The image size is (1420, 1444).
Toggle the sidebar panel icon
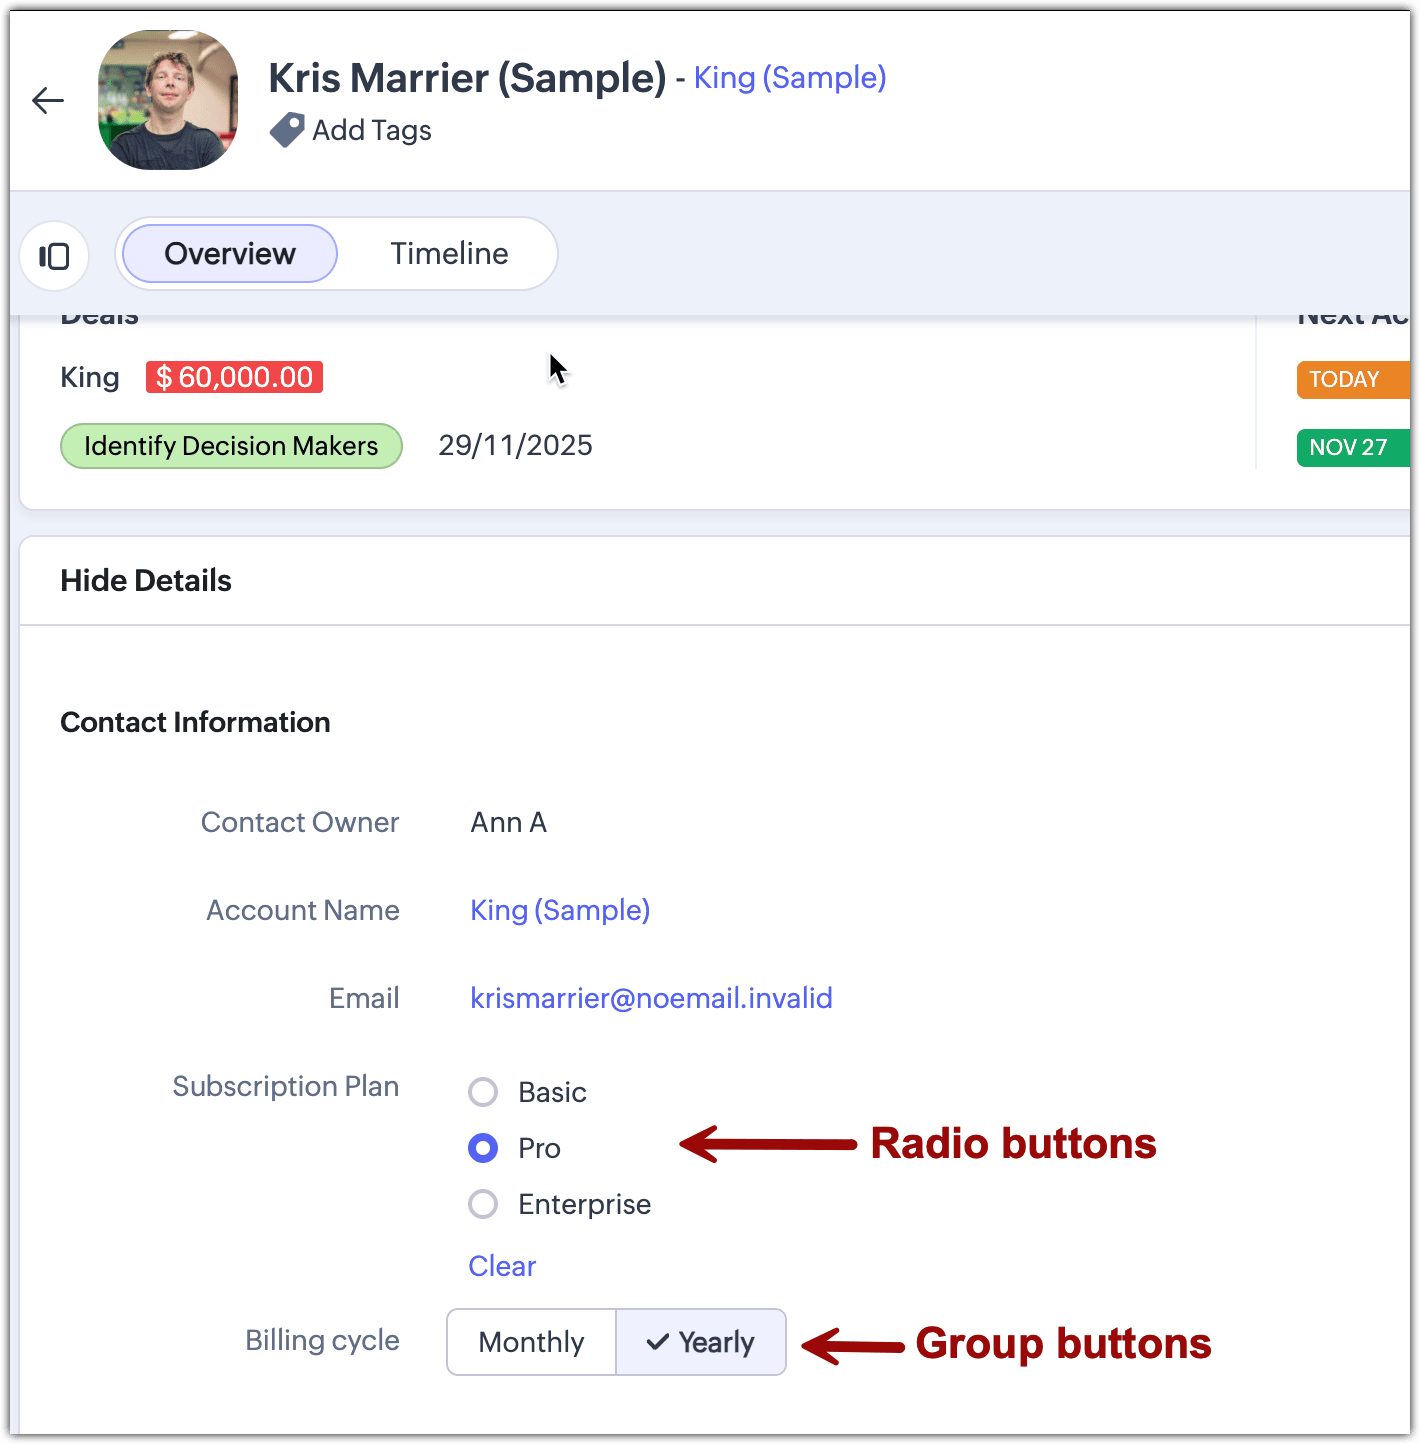point(54,256)
